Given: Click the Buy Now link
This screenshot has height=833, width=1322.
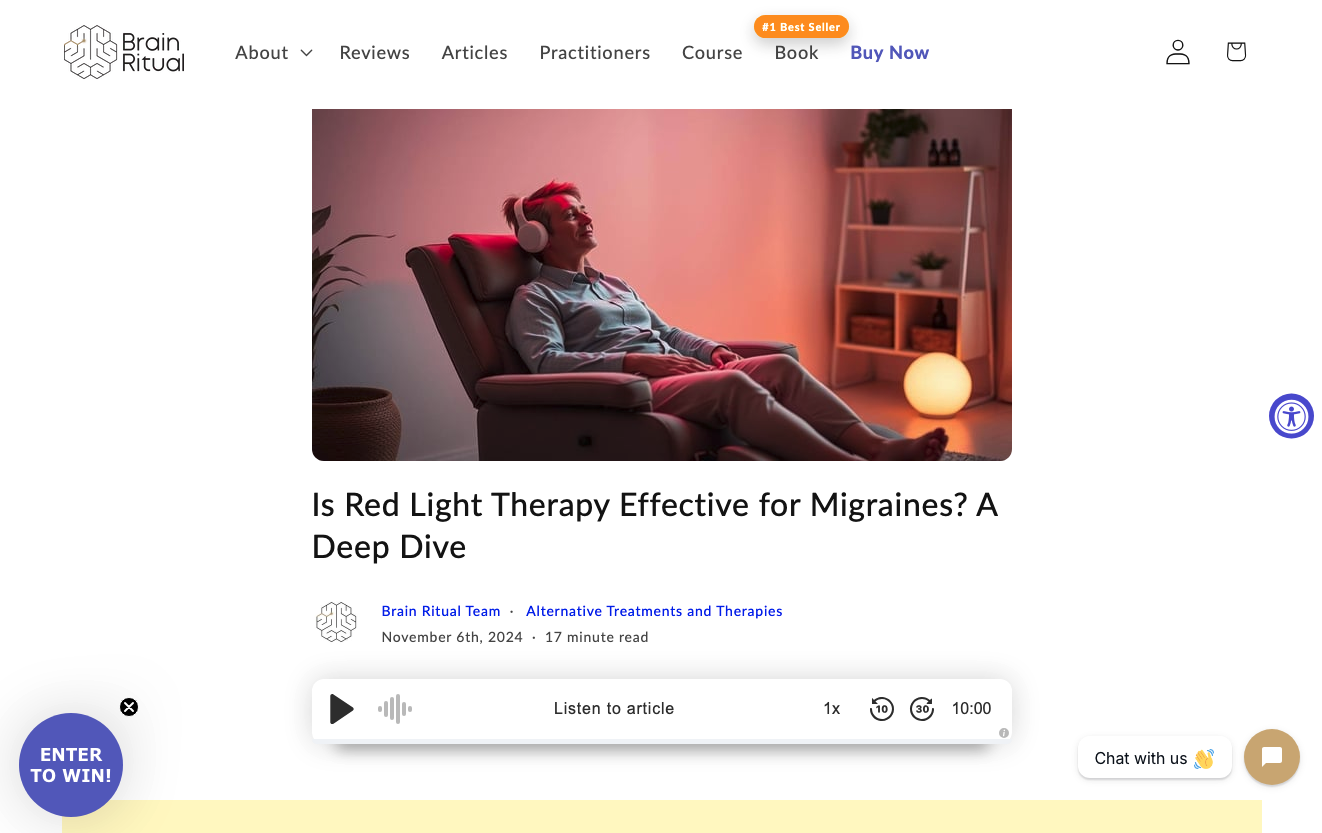Looking at the screenshot, I should (x=890, y=53).
